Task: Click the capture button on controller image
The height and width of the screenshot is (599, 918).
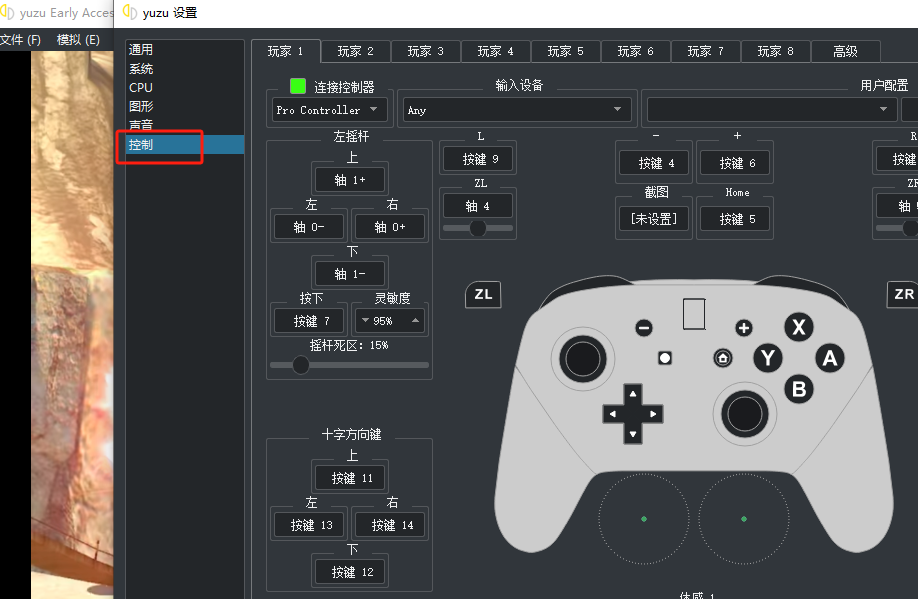Action: click(664, 358)
